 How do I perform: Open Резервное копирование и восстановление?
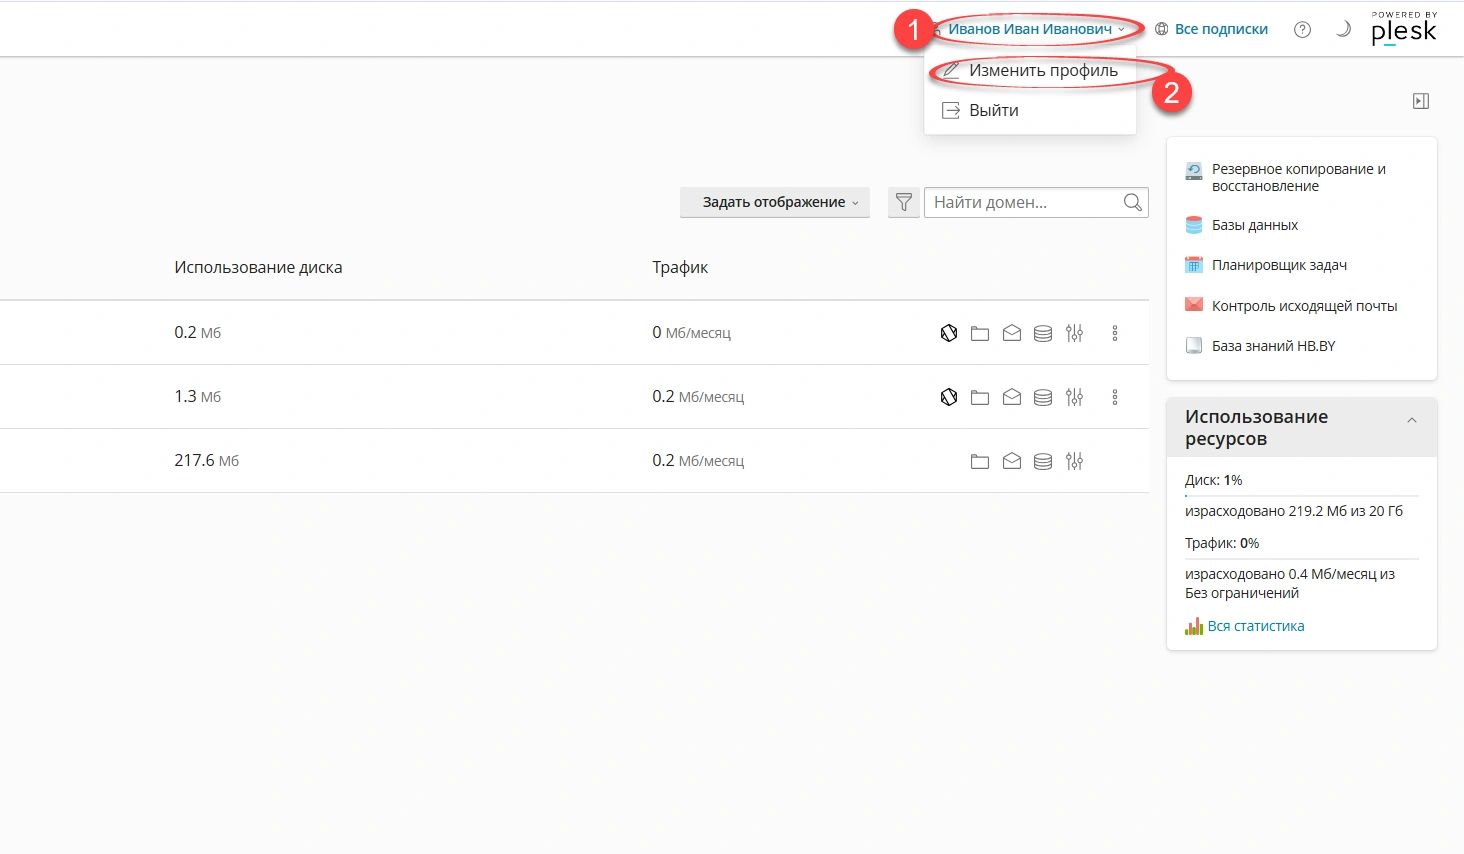point(1298,178)
